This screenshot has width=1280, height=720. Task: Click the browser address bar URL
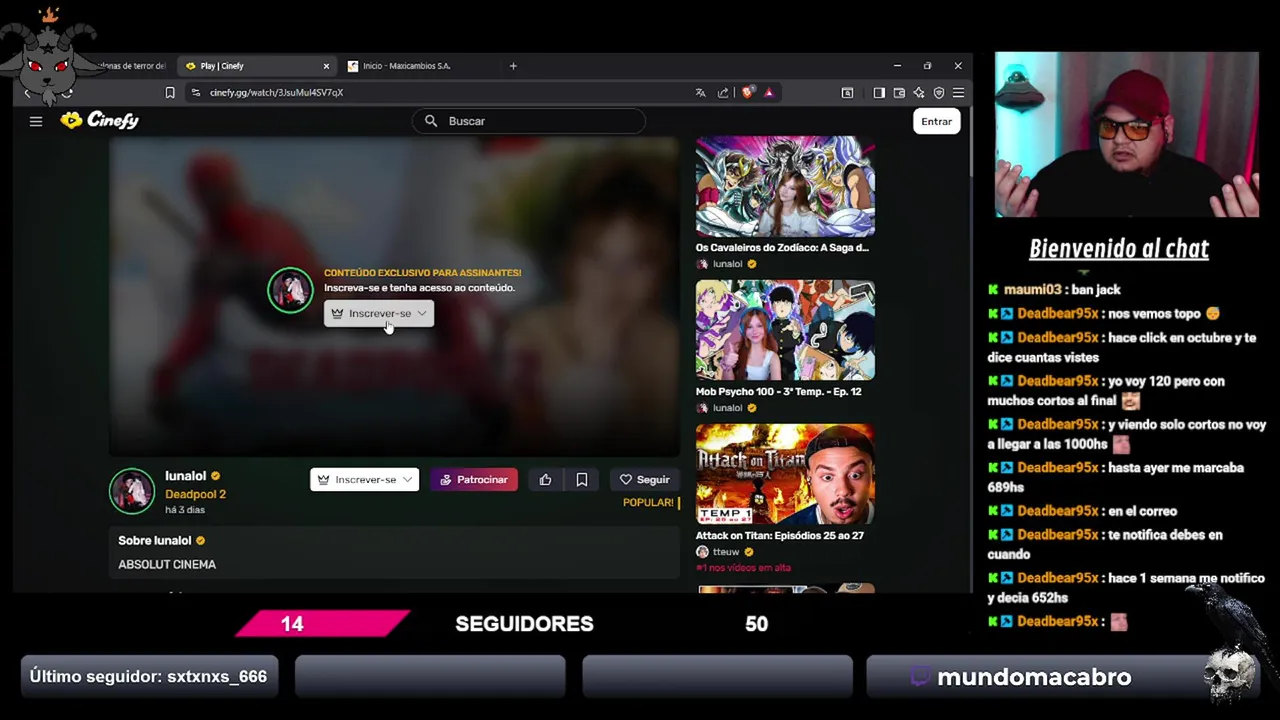(x=276, y=93)
